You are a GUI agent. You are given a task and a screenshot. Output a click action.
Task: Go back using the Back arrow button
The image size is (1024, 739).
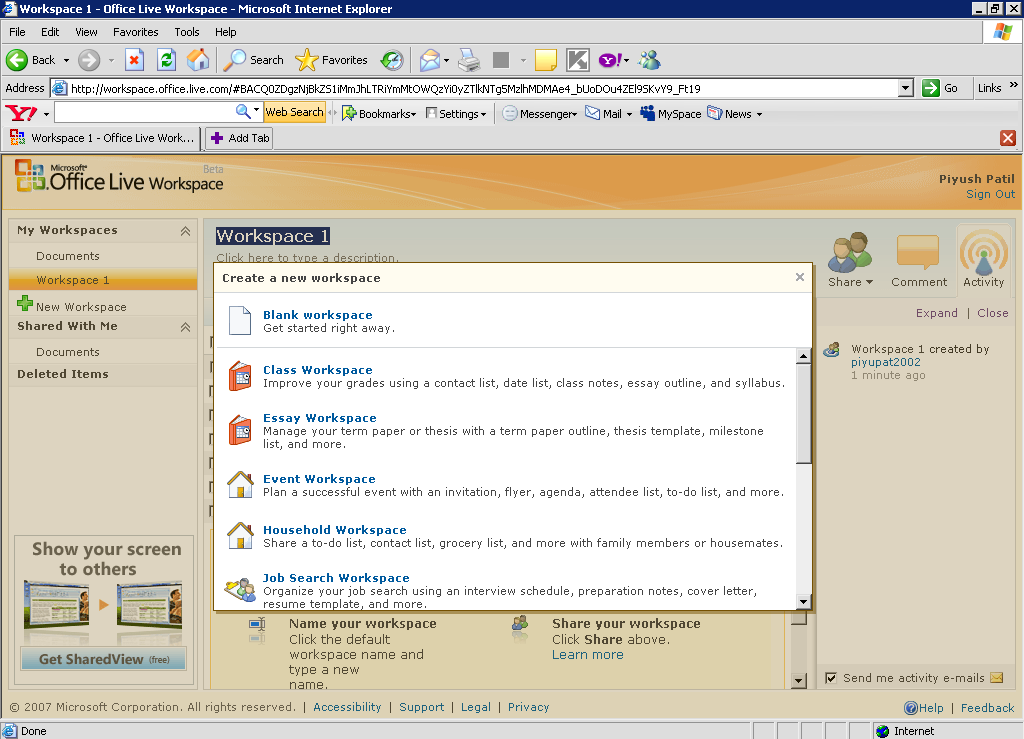(18, 60)
